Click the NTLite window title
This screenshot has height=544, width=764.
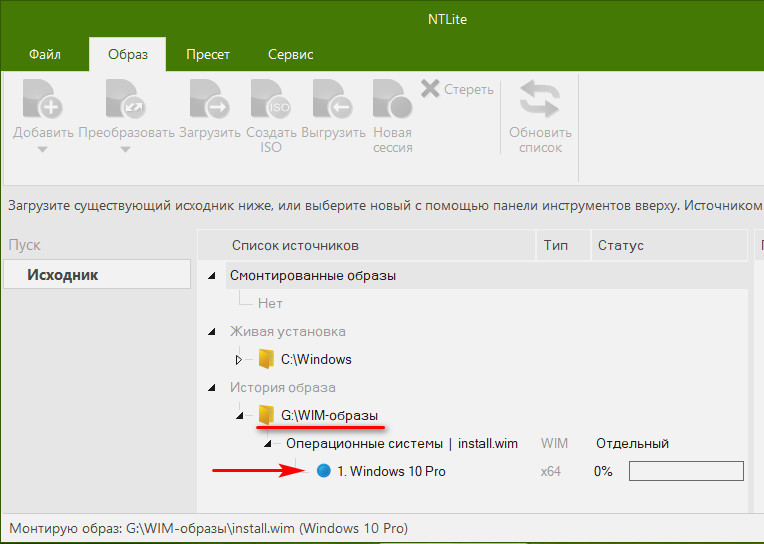[x=447, y=19]
